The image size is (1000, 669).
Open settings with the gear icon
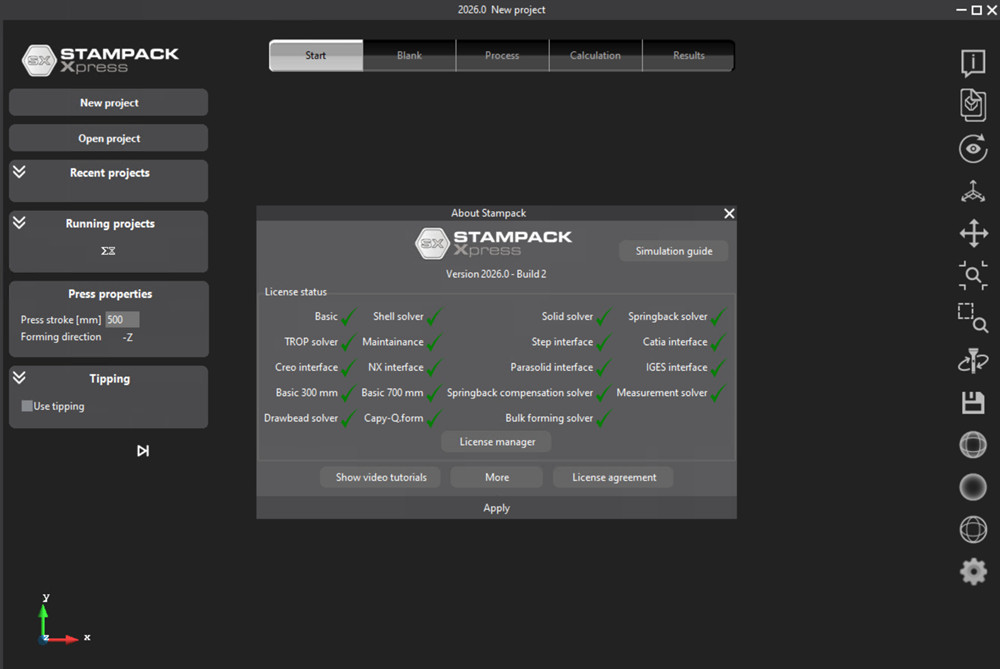coord(973,571)
